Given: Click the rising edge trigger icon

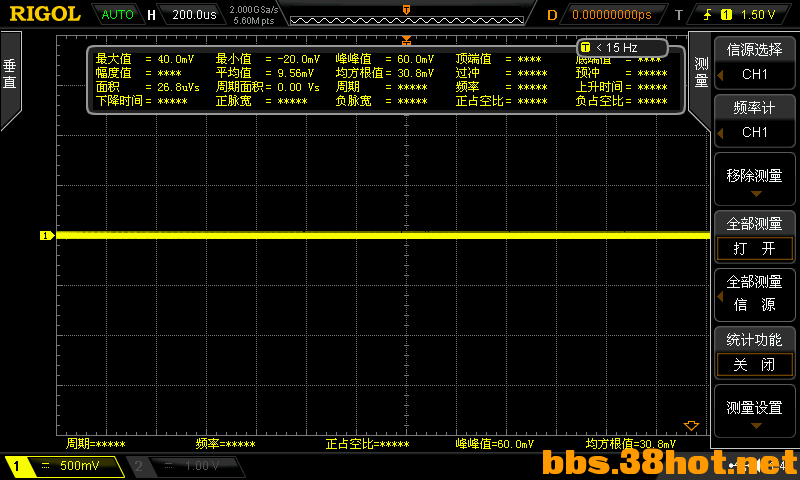Looking at the screenshot, I should click(x=707, y=15).
